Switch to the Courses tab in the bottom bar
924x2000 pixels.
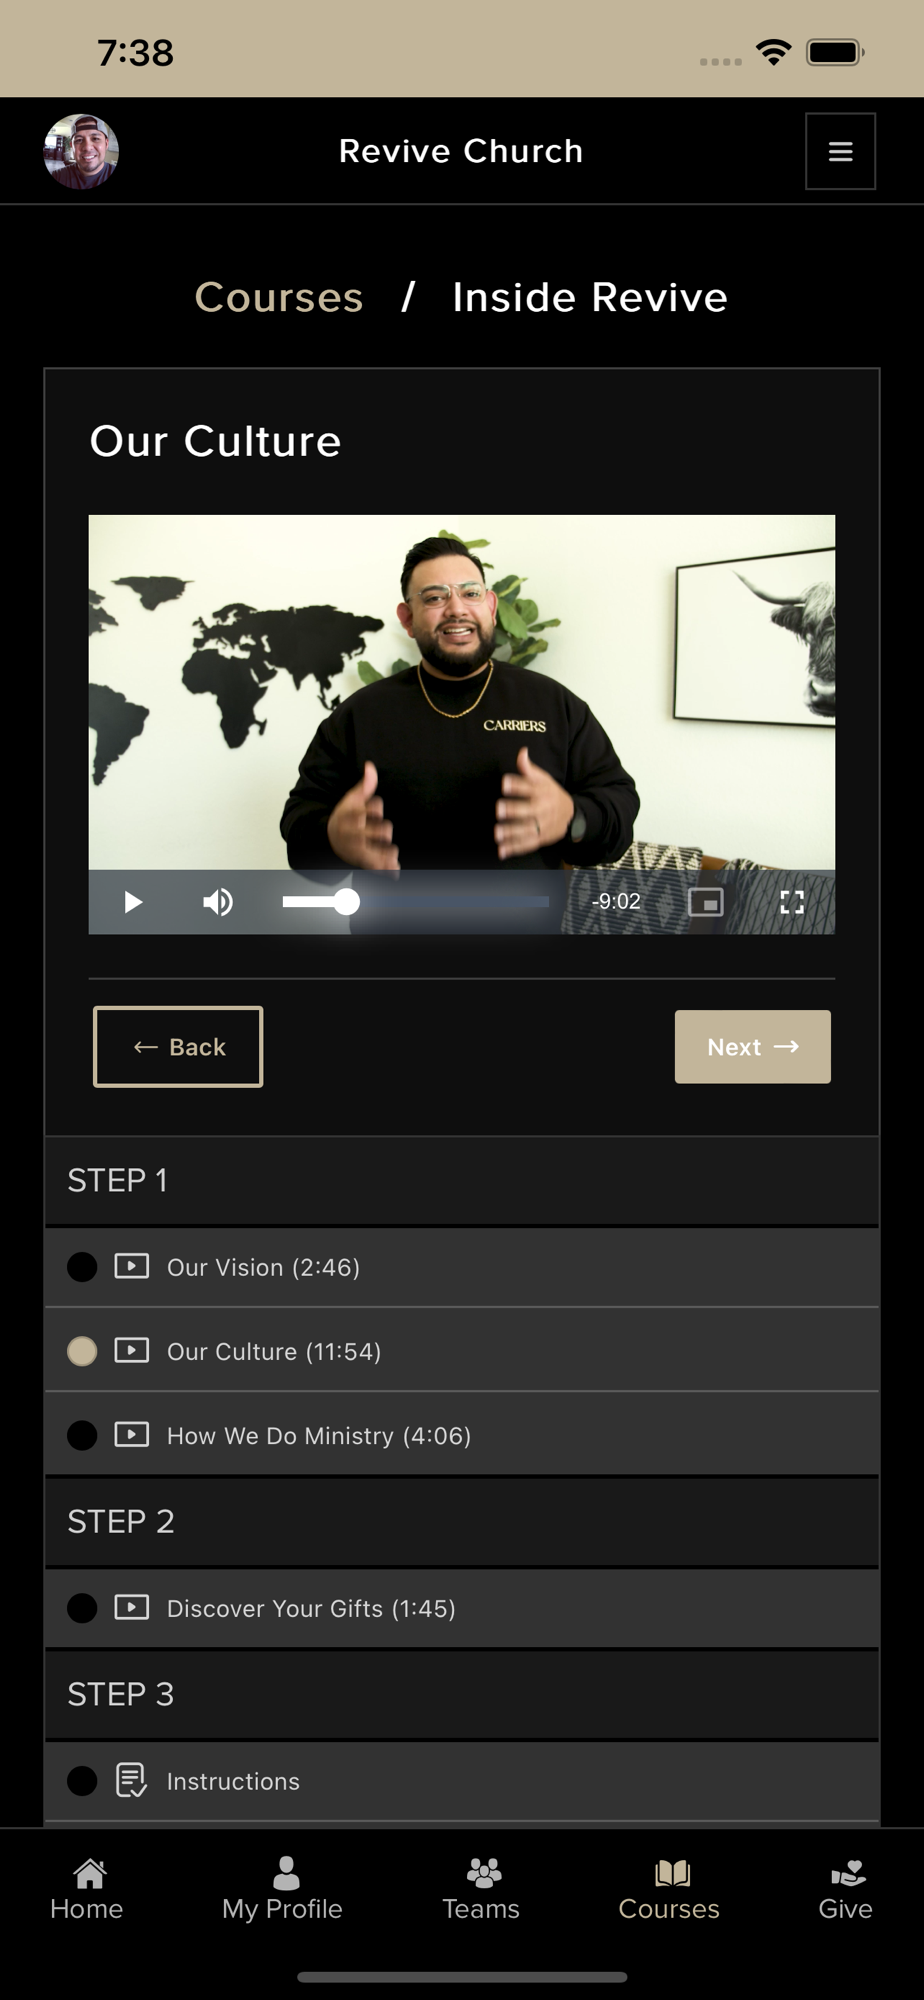669,1889
